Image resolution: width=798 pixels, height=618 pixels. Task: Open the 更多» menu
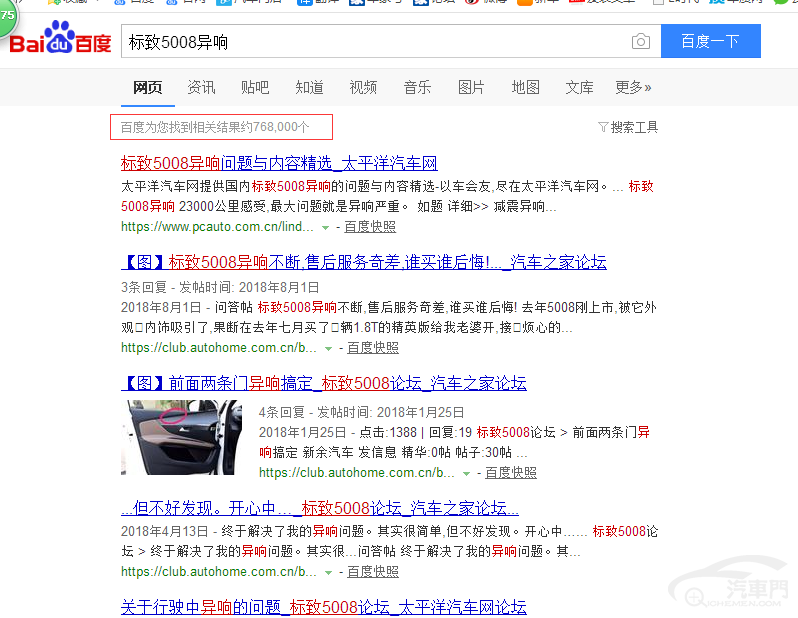coord(633,88)
